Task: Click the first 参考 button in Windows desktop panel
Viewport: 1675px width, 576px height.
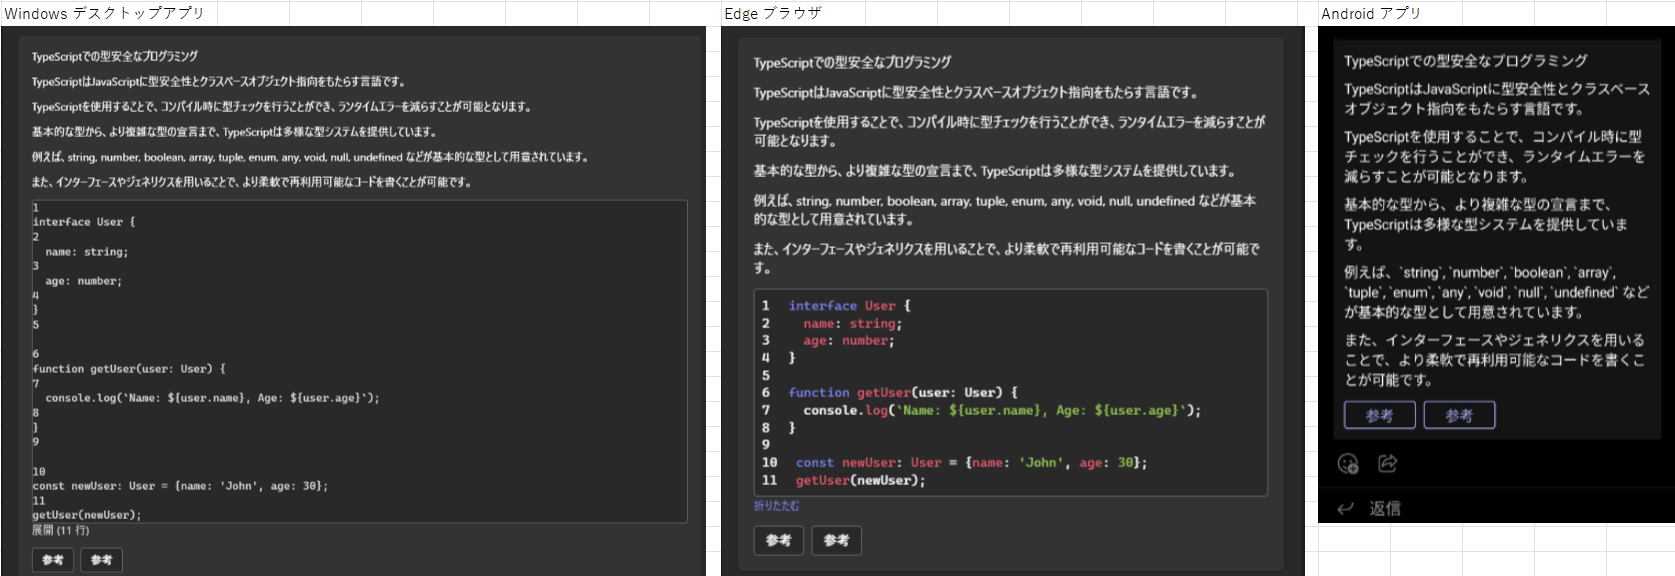Action: (53, 560)
